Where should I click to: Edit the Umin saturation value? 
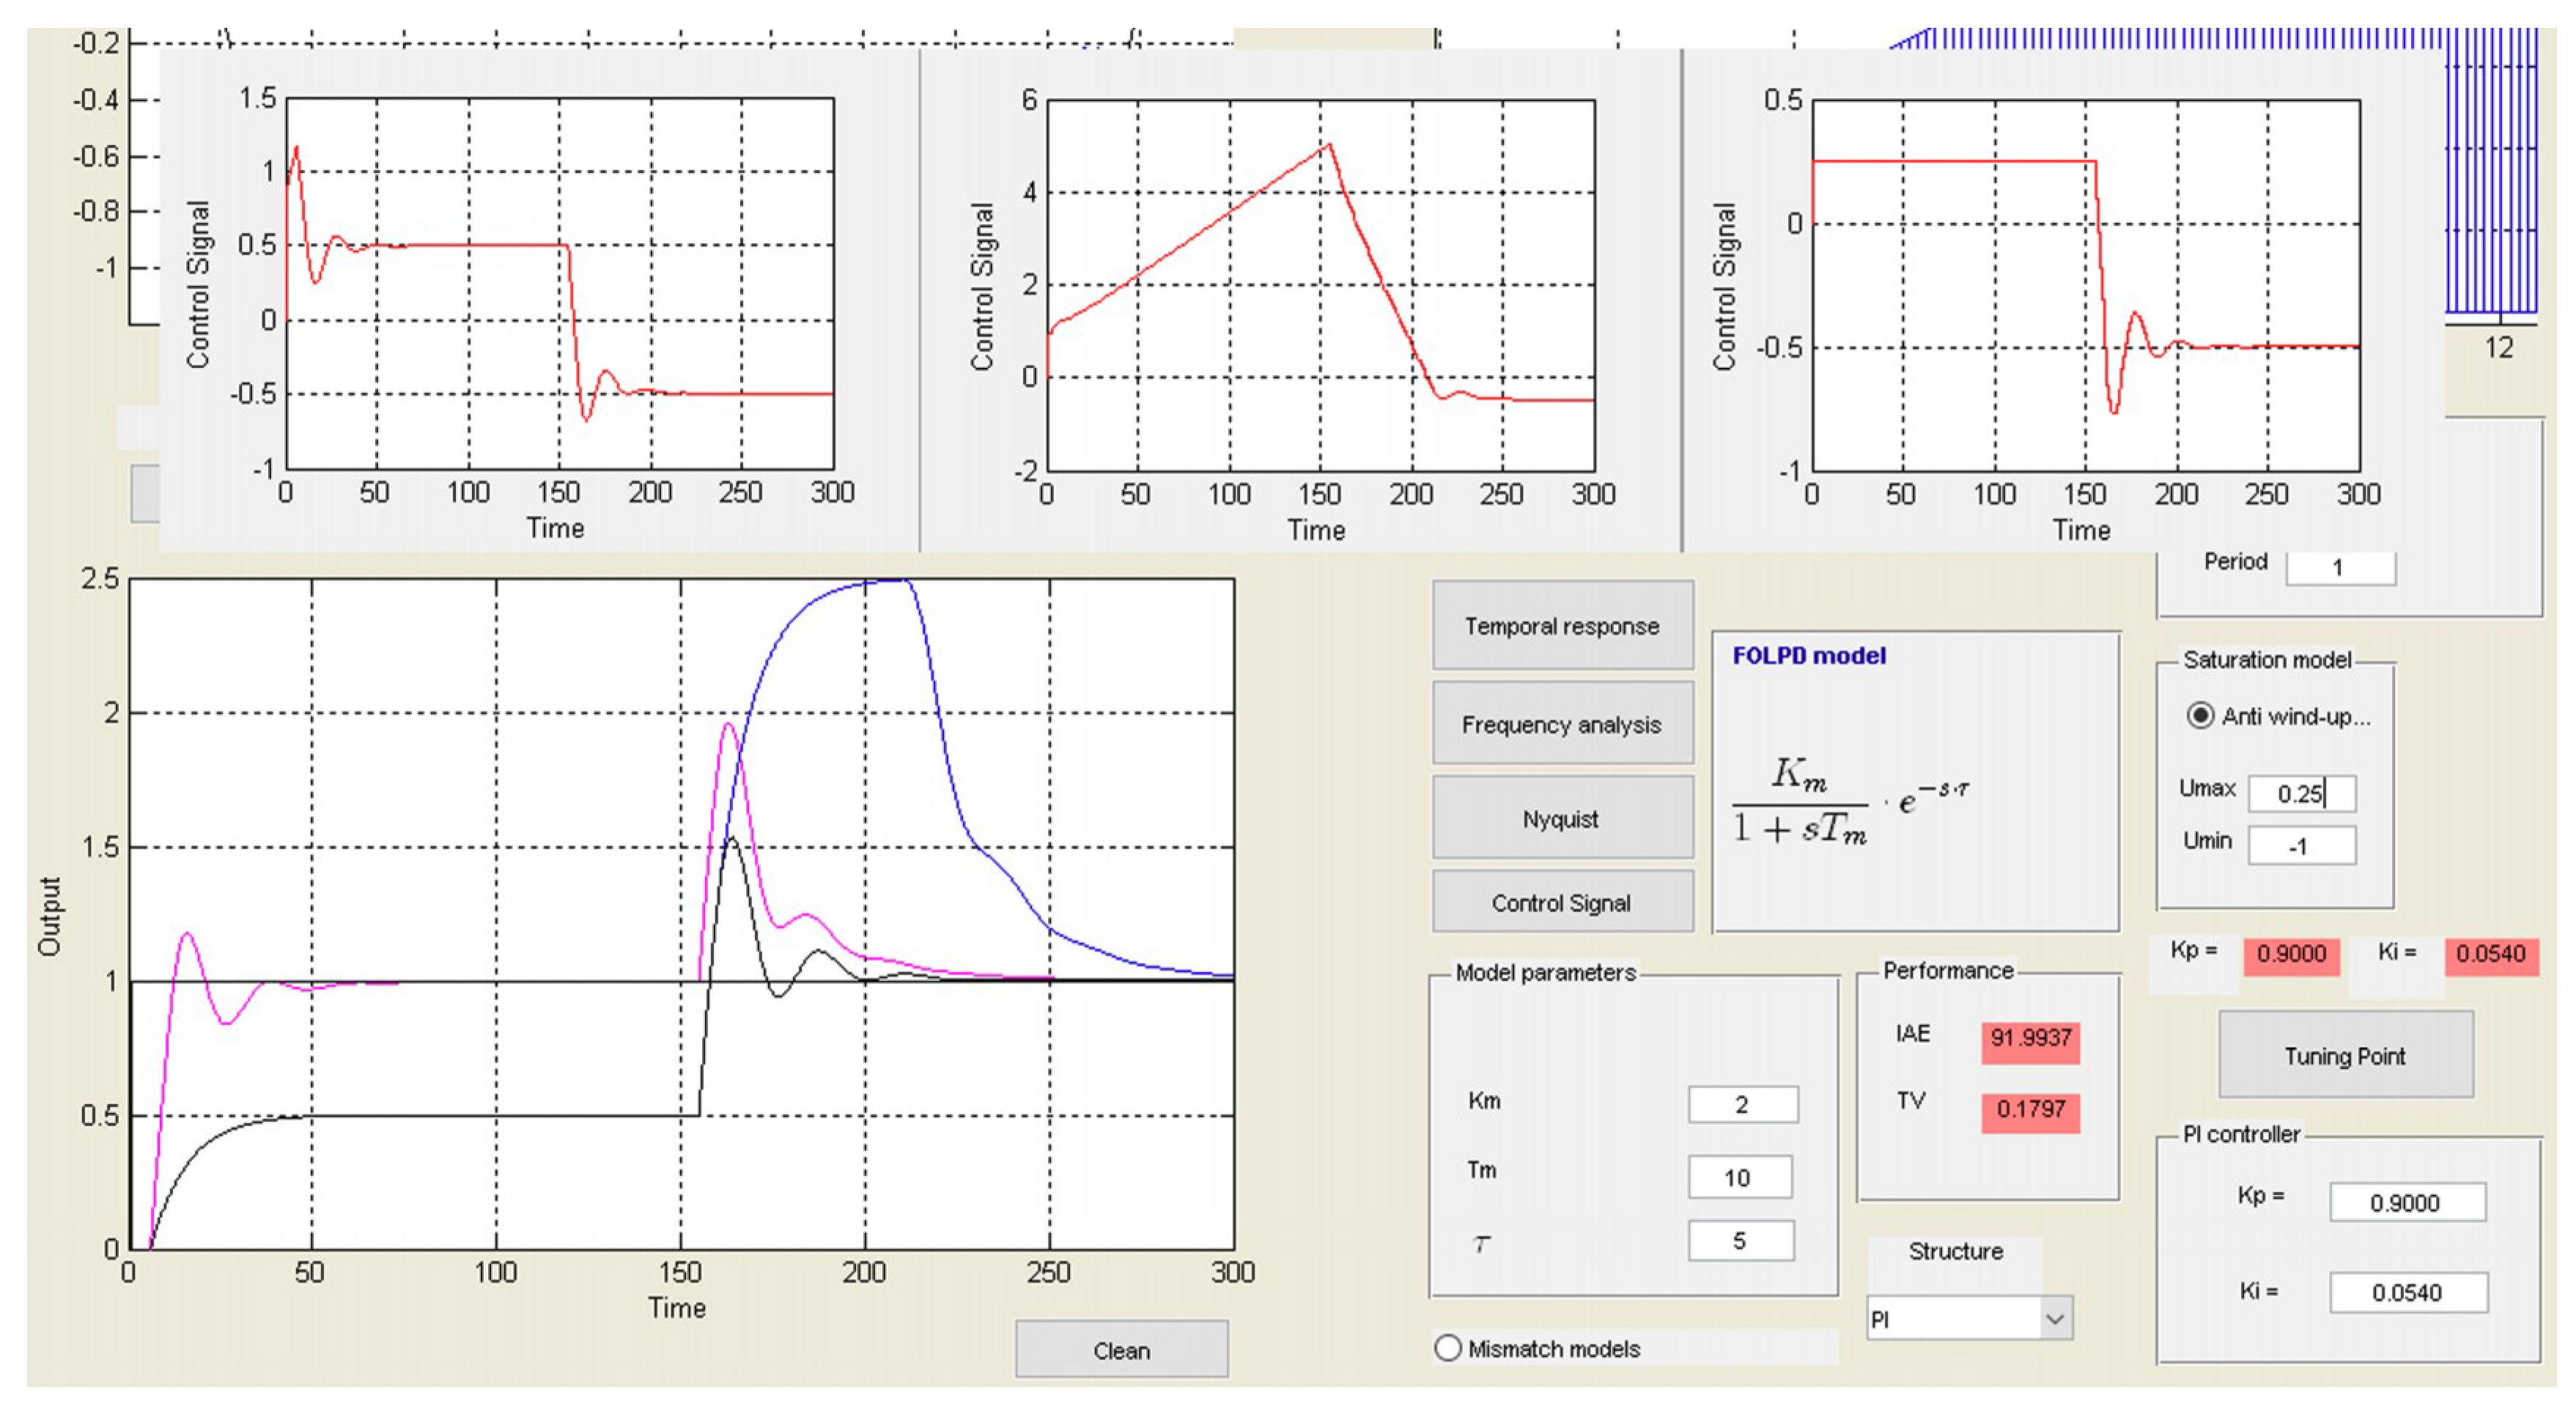(x=2301, y=846)
